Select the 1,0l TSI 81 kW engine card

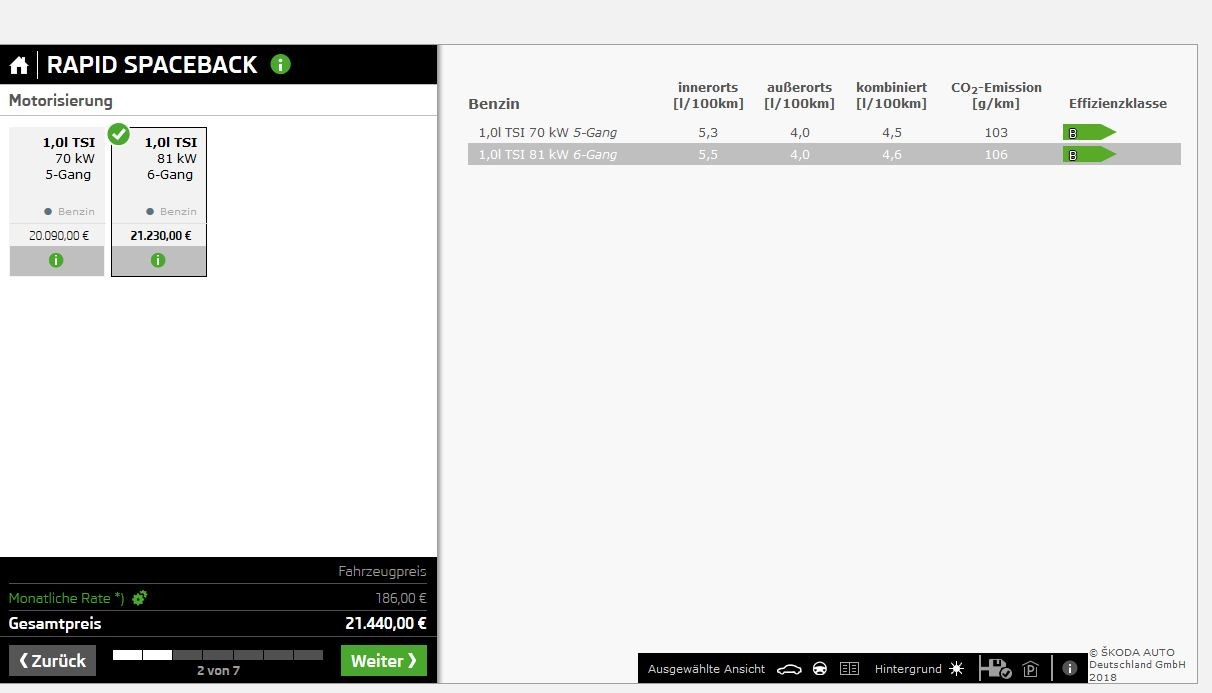159,201
